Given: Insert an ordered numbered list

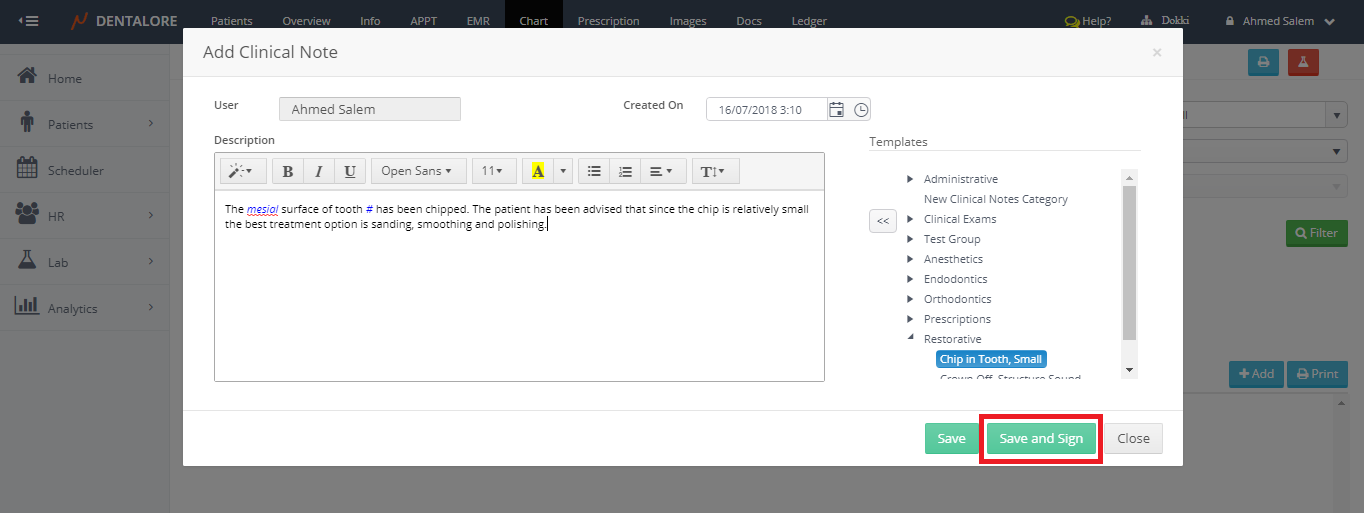Looking at the screenshot, I should pyautogui.click(x=625, y=171).
